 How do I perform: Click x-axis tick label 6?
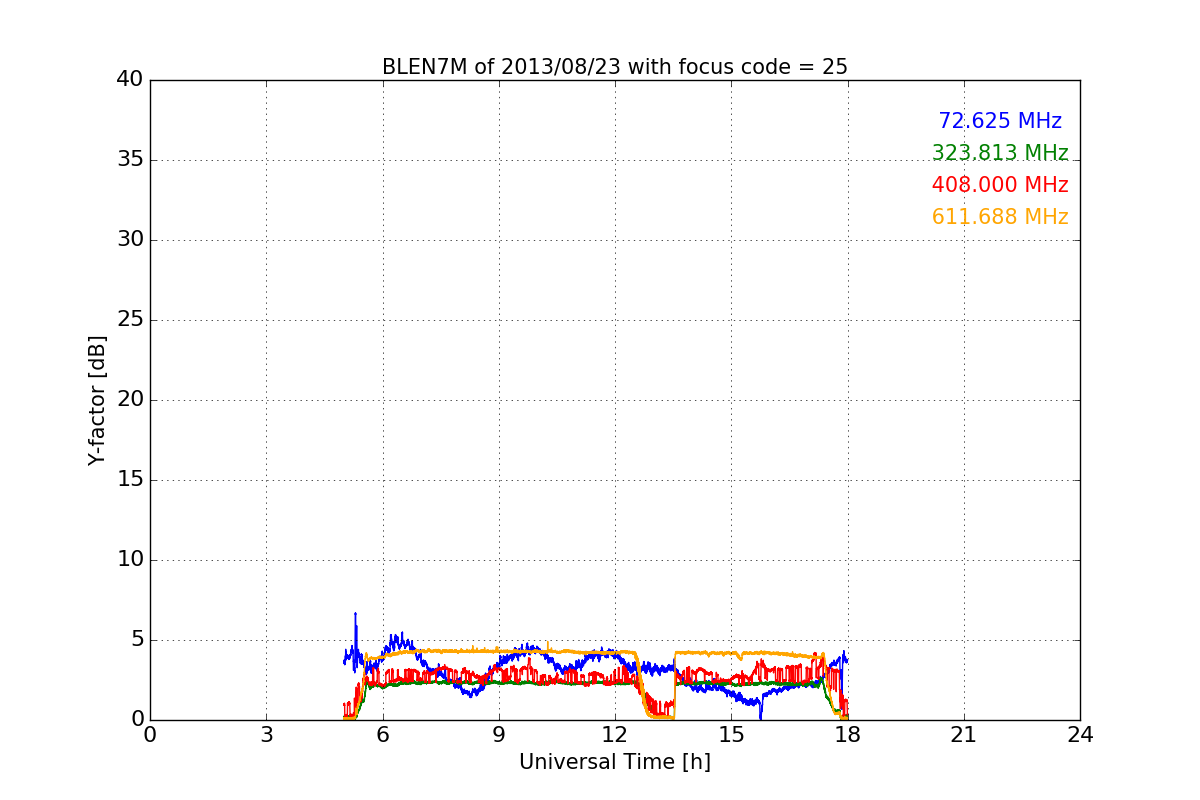tap(383, 735)
